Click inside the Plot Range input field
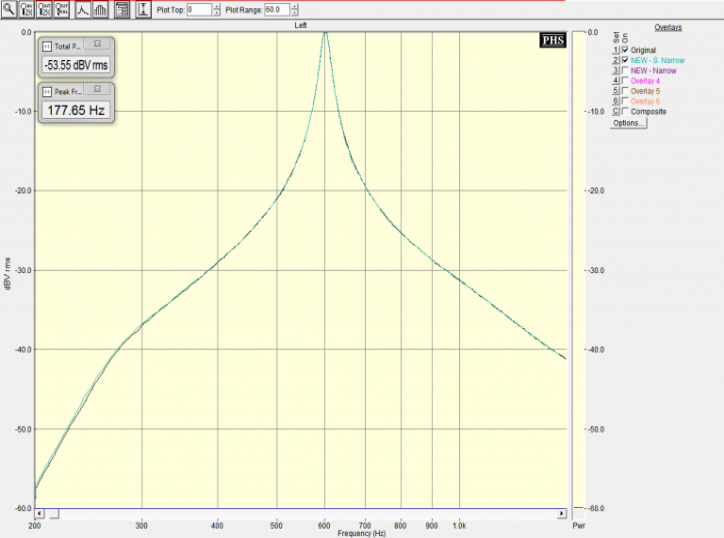This screenshot has width=724, height=538. coord(275,10)
